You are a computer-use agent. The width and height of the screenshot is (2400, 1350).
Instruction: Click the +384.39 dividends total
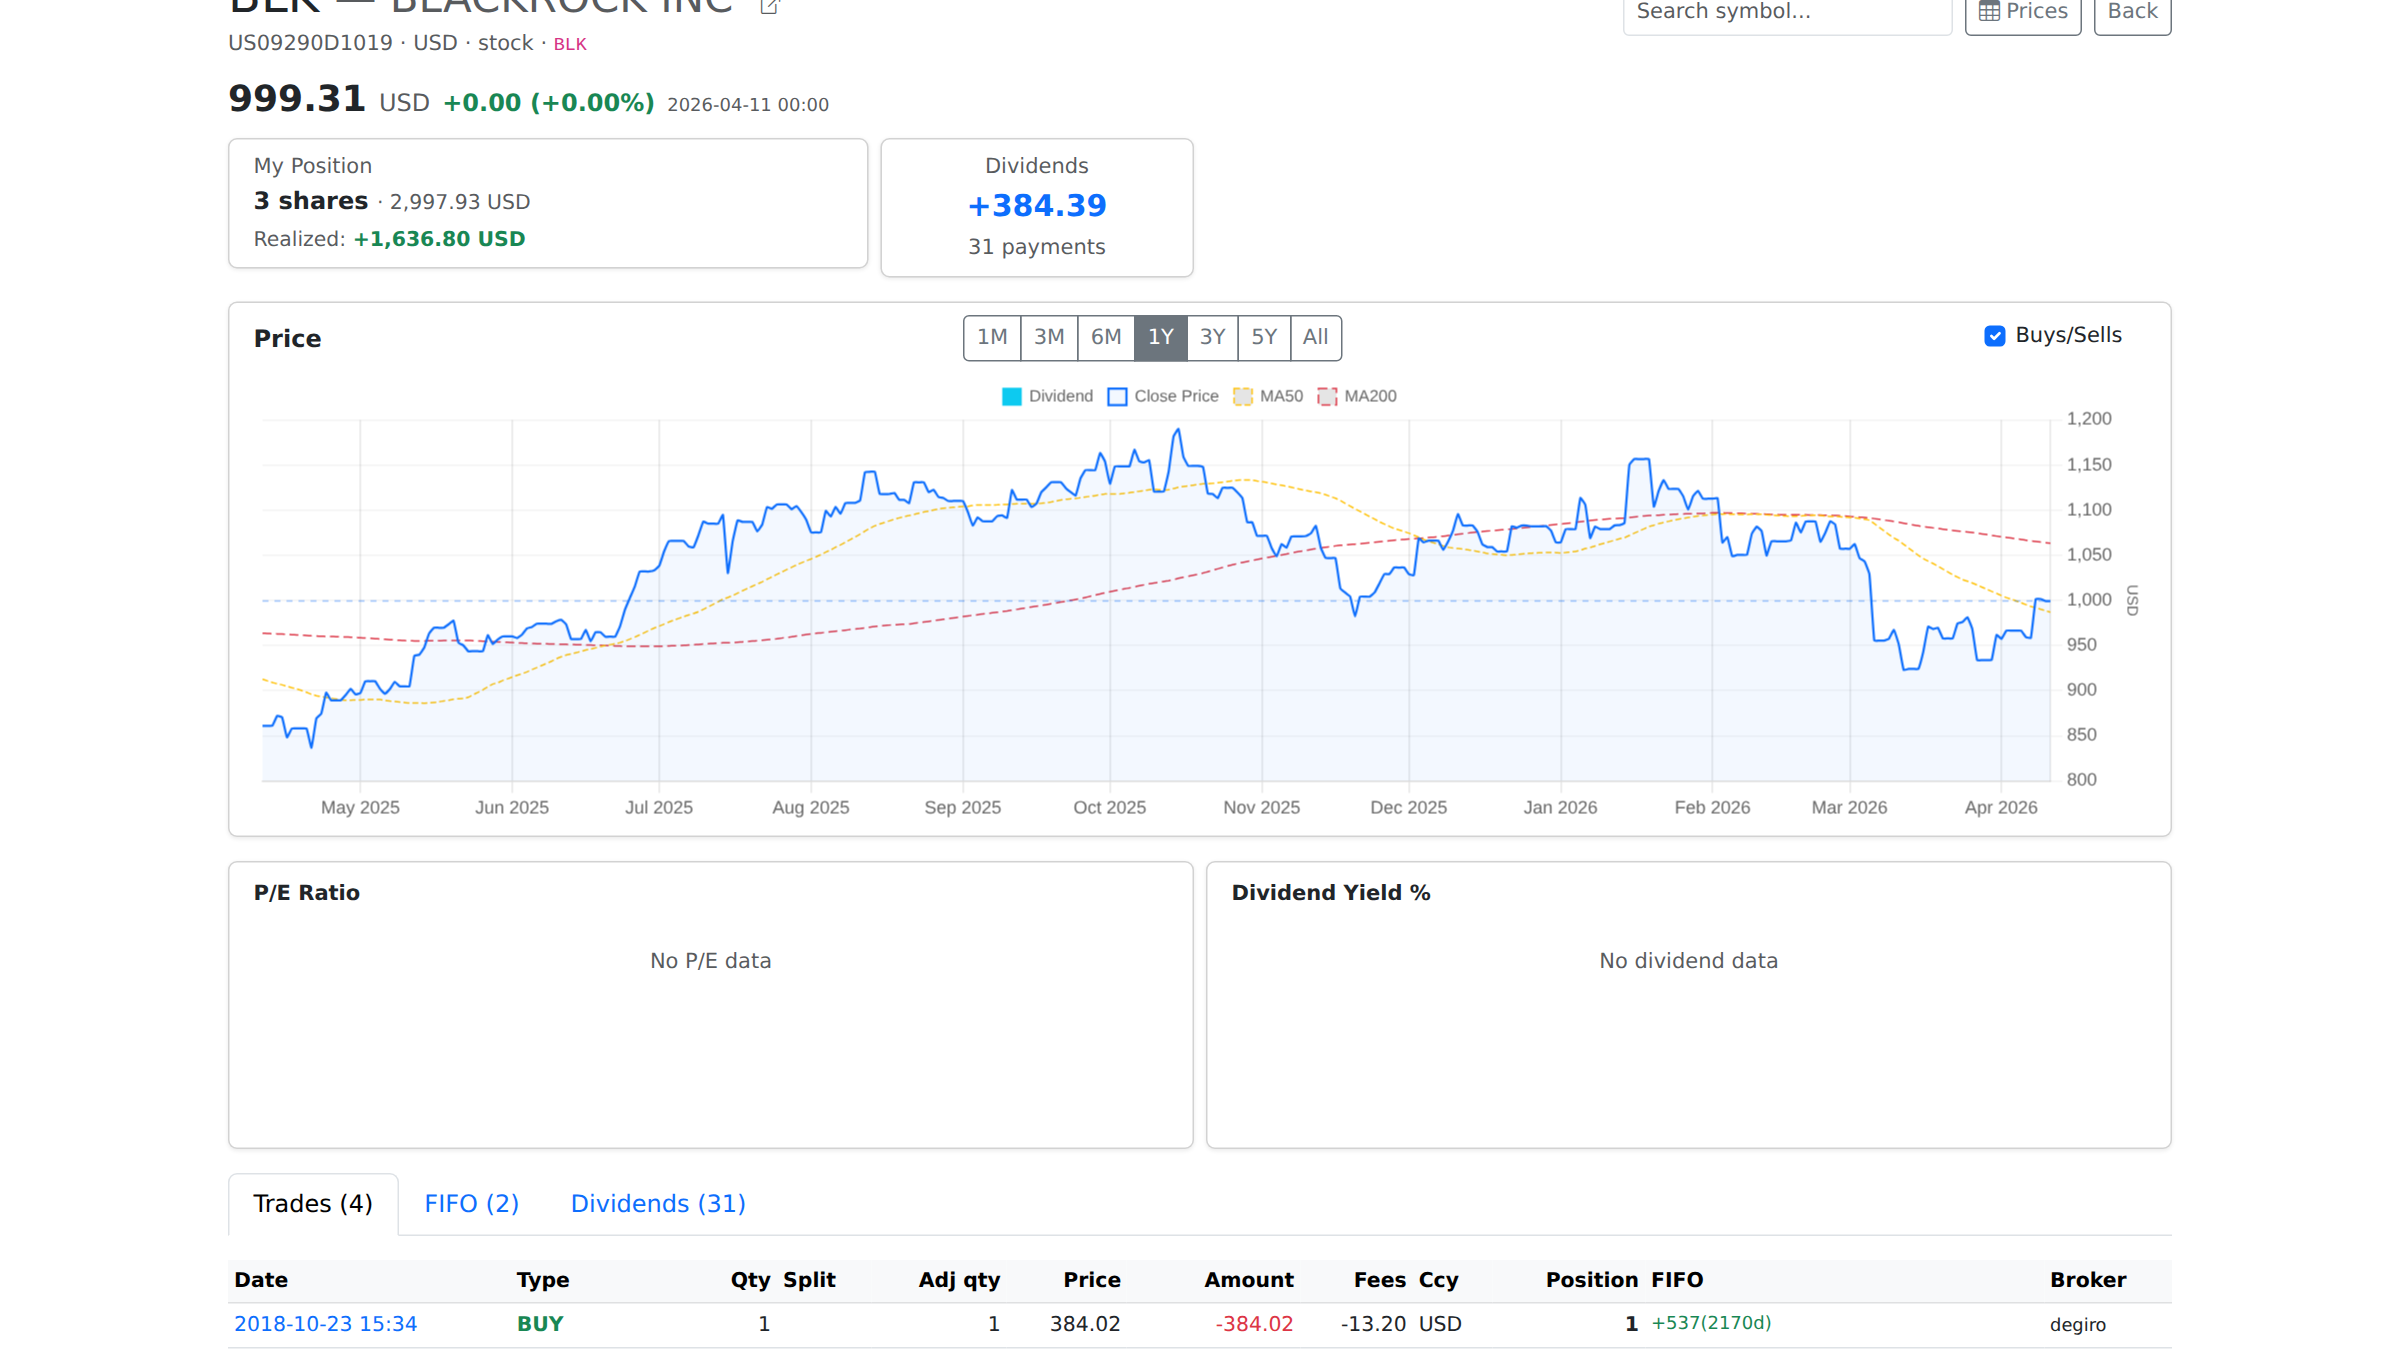tap(1037, 206)
